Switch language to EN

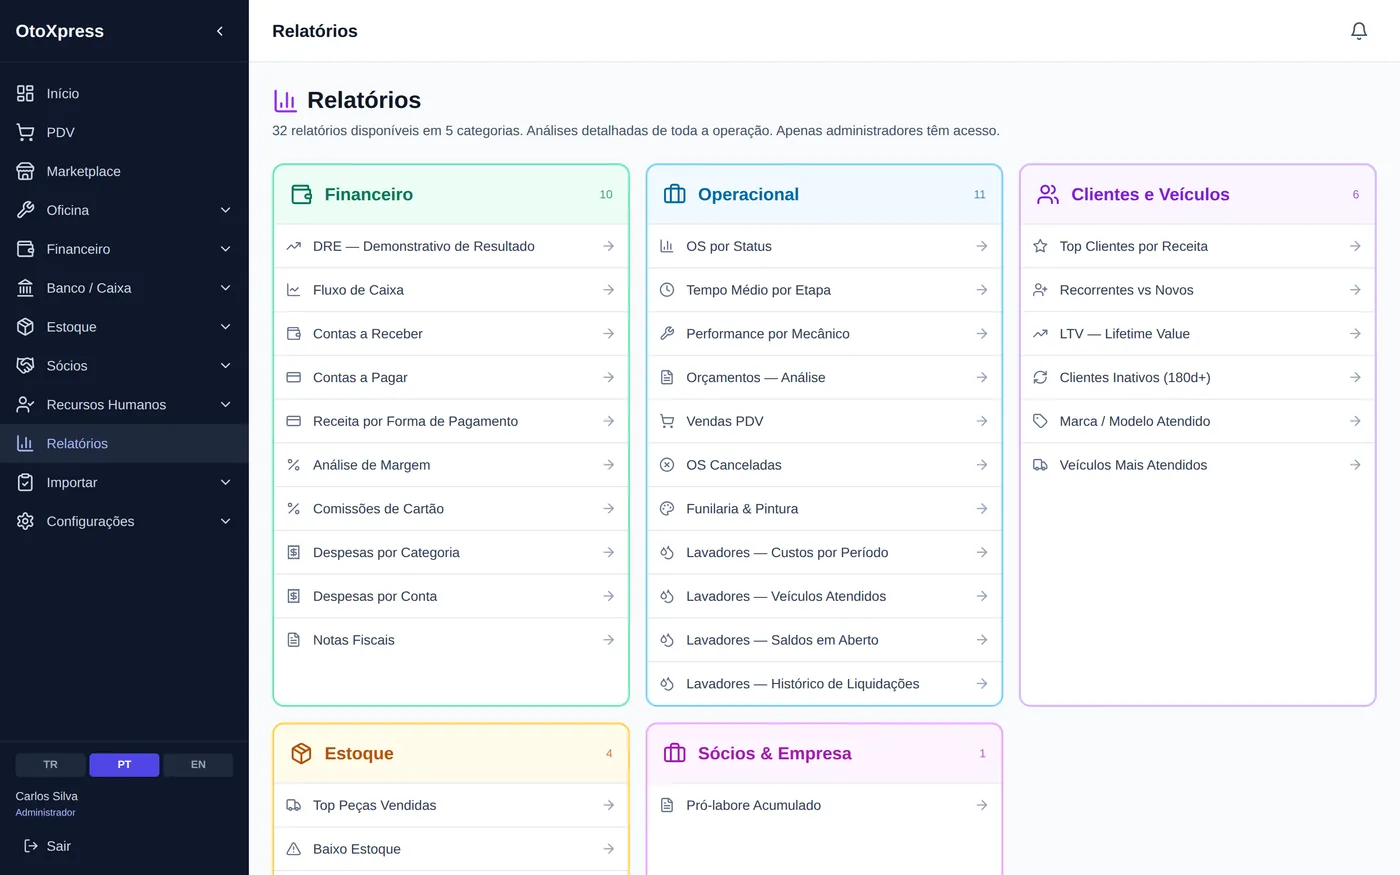coord(198,765)
